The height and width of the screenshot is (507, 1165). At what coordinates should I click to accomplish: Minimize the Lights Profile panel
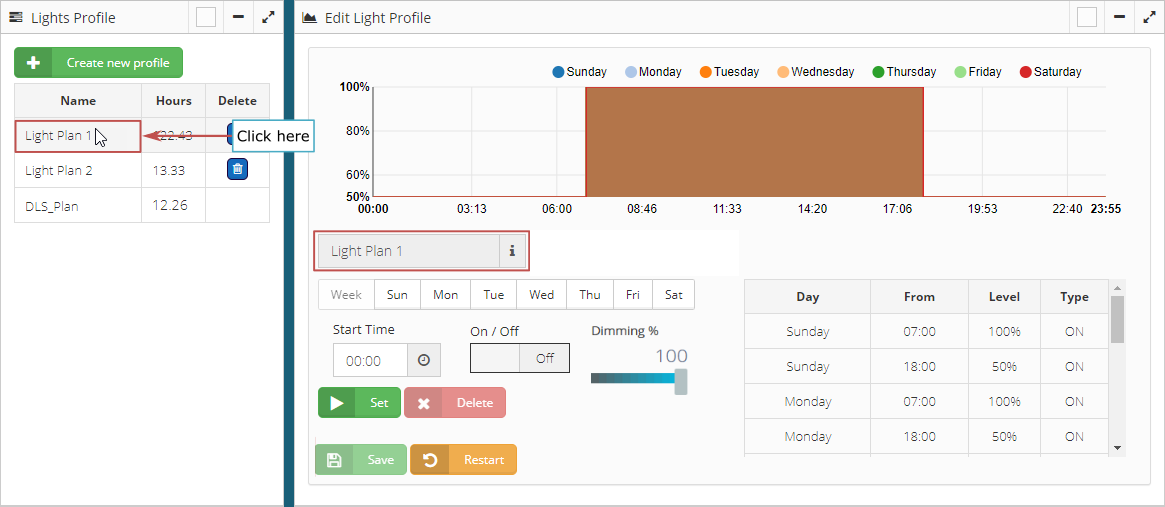pos(239,17)
